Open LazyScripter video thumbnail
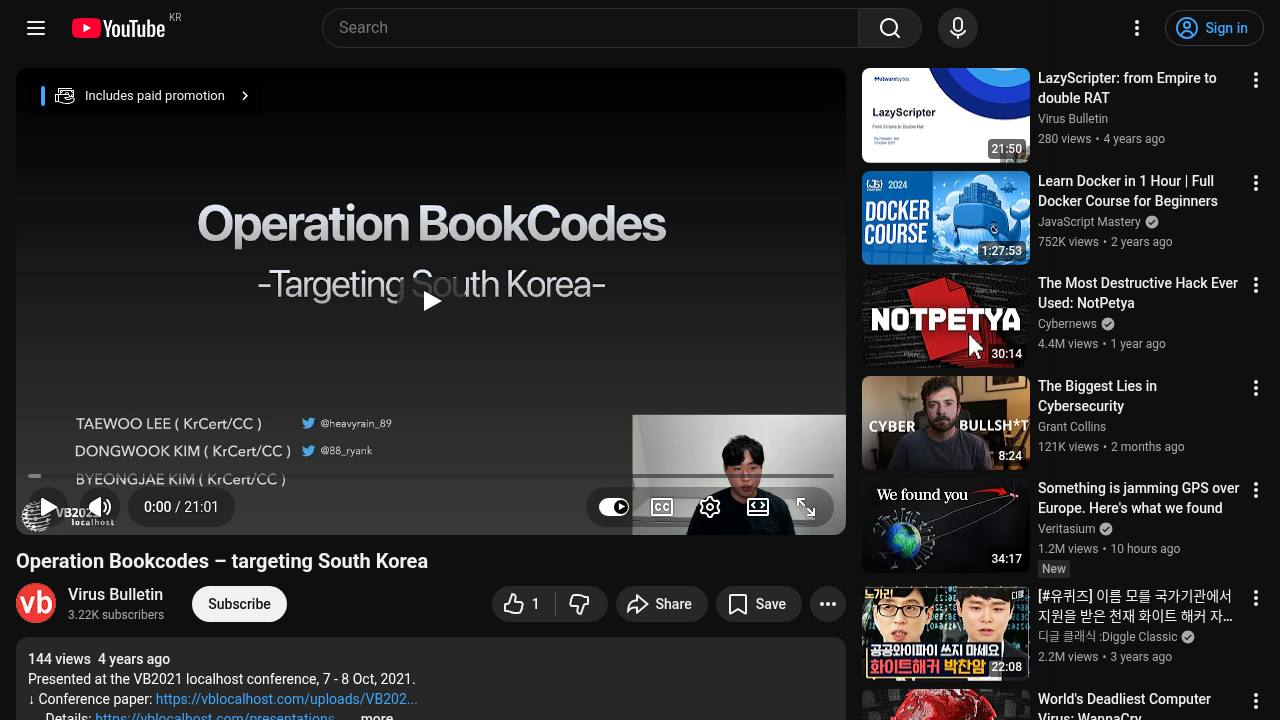The width and height of the screenshot is (1280, 720). (x=946, y=115)
